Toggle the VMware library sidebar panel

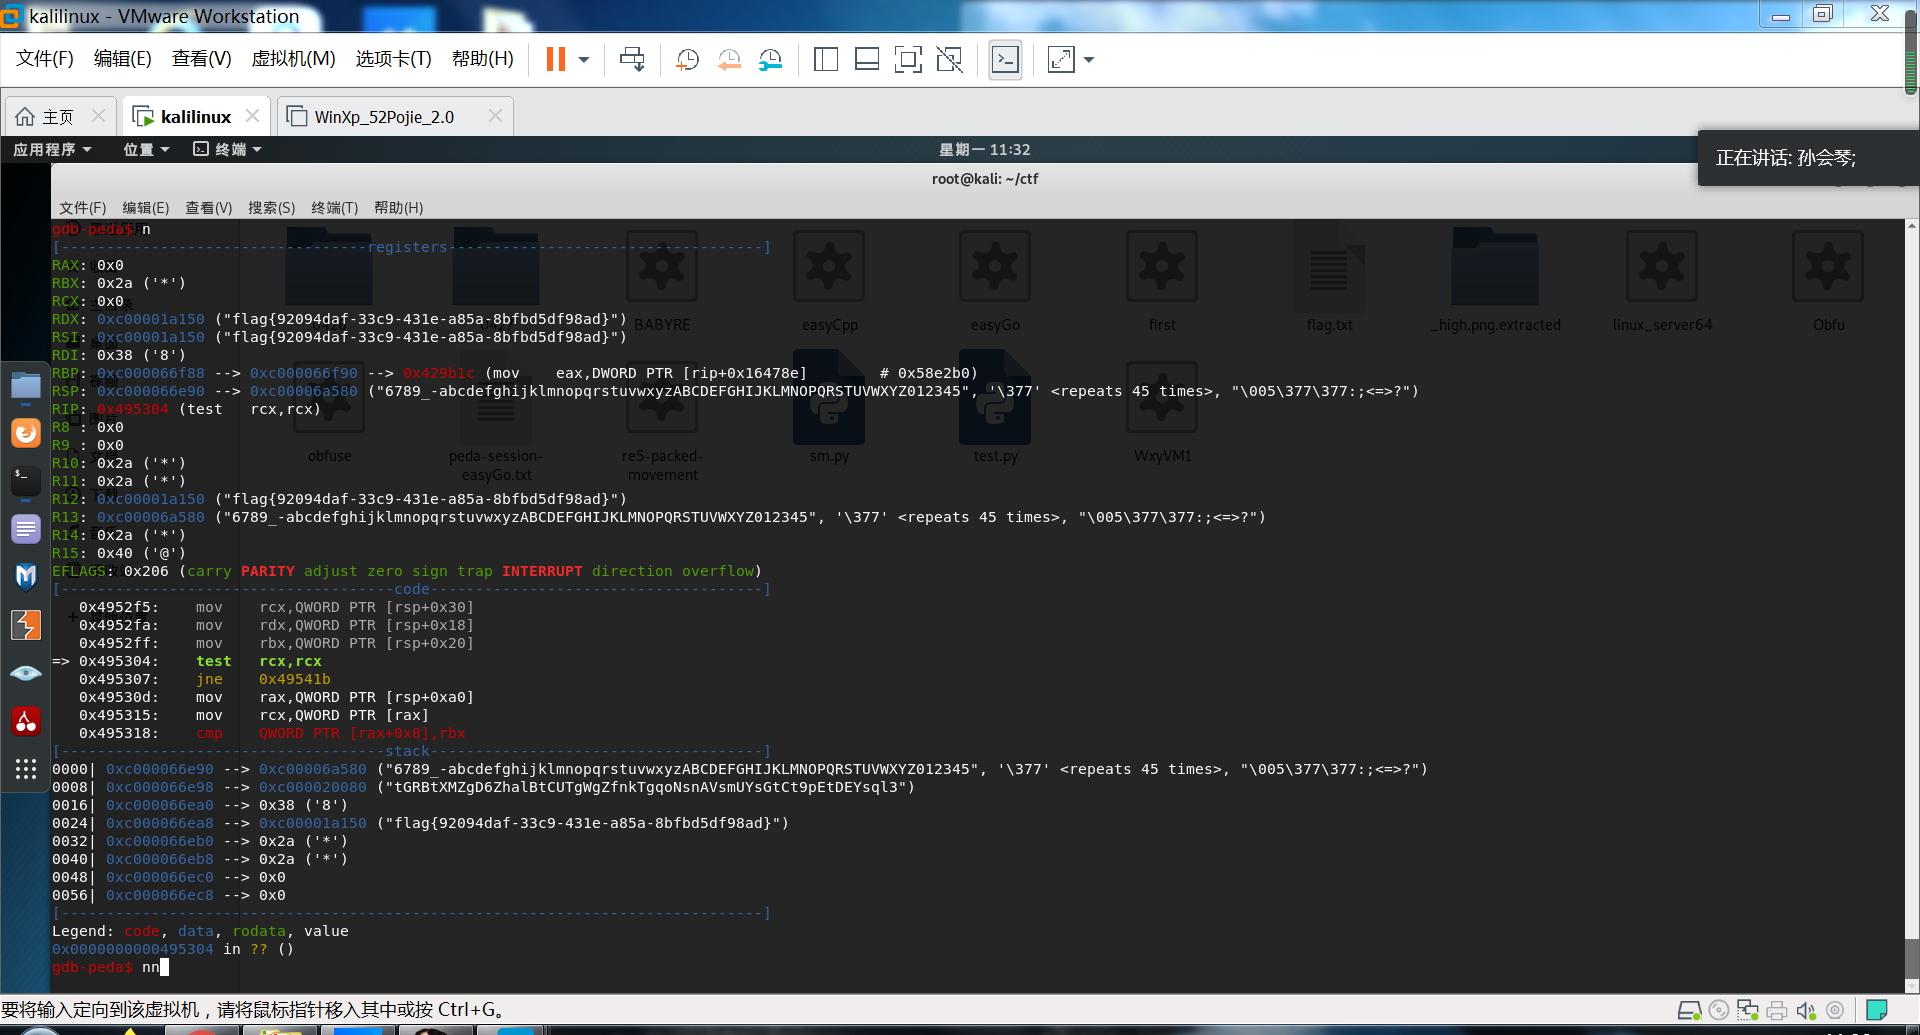826,60
